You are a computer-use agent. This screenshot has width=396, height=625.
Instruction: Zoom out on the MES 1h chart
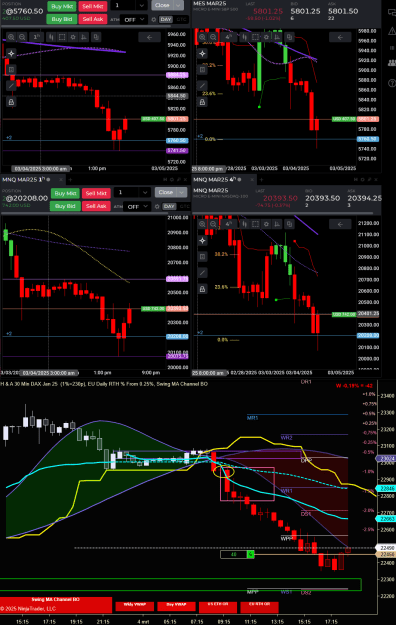[22, 37]
